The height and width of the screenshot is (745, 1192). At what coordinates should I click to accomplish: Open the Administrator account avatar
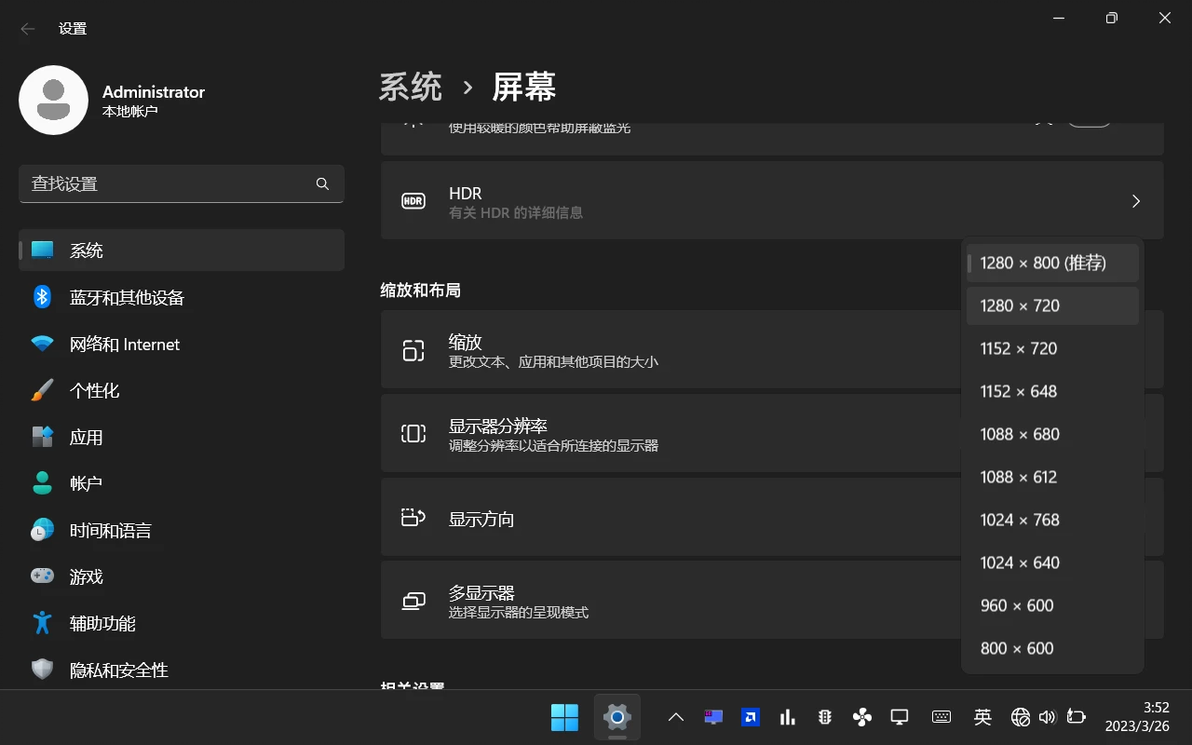pyautogui.click(x=53, y=100)
